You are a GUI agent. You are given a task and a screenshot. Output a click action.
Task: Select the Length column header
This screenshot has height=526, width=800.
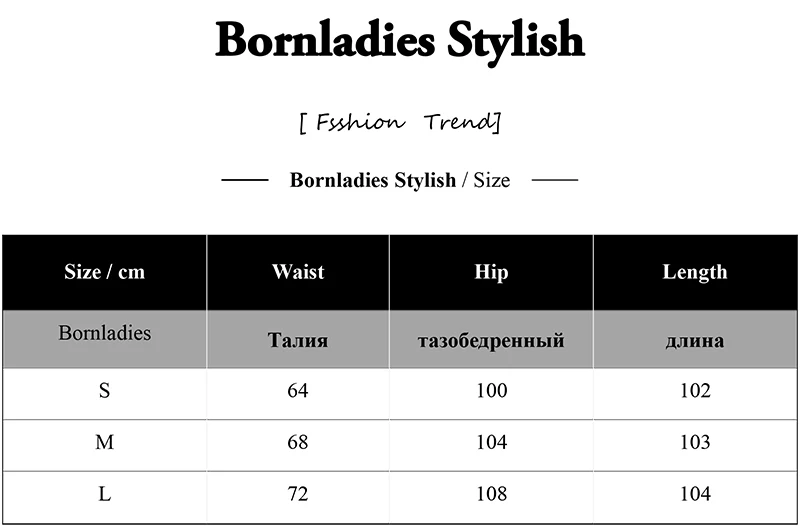(x=695, y=272)
